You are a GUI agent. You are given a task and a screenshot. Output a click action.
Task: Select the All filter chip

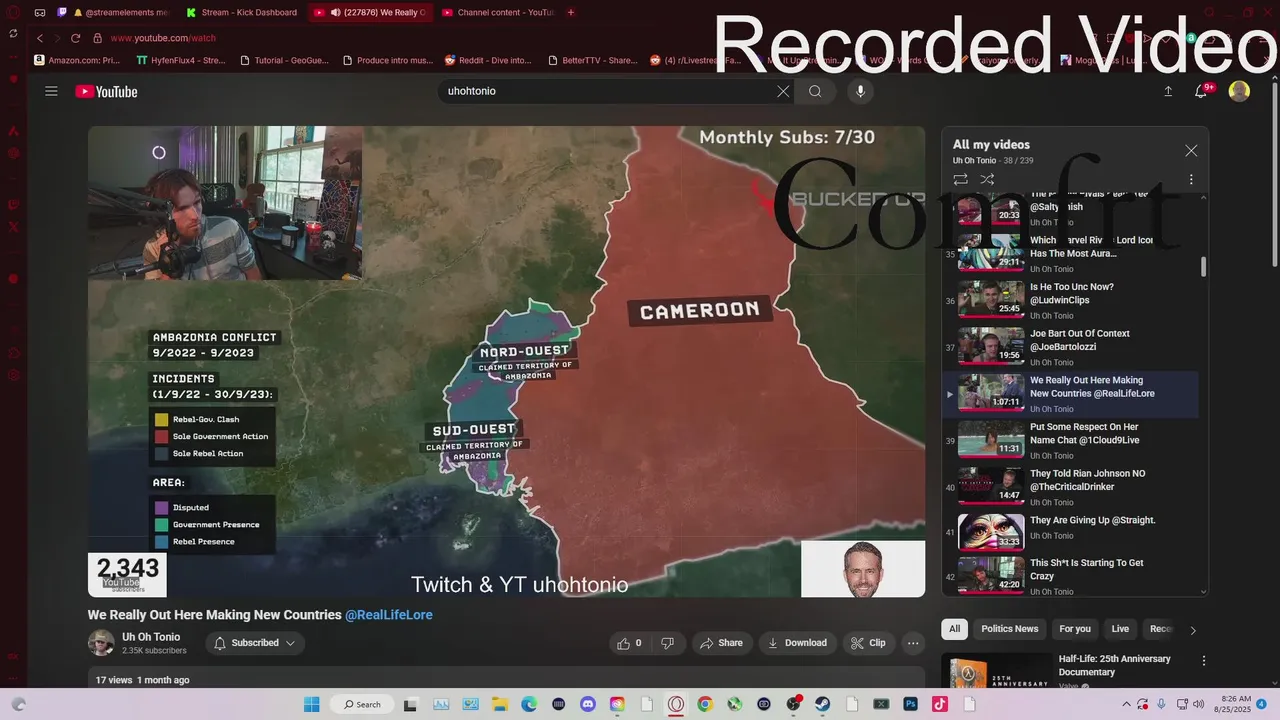point(954,629)
